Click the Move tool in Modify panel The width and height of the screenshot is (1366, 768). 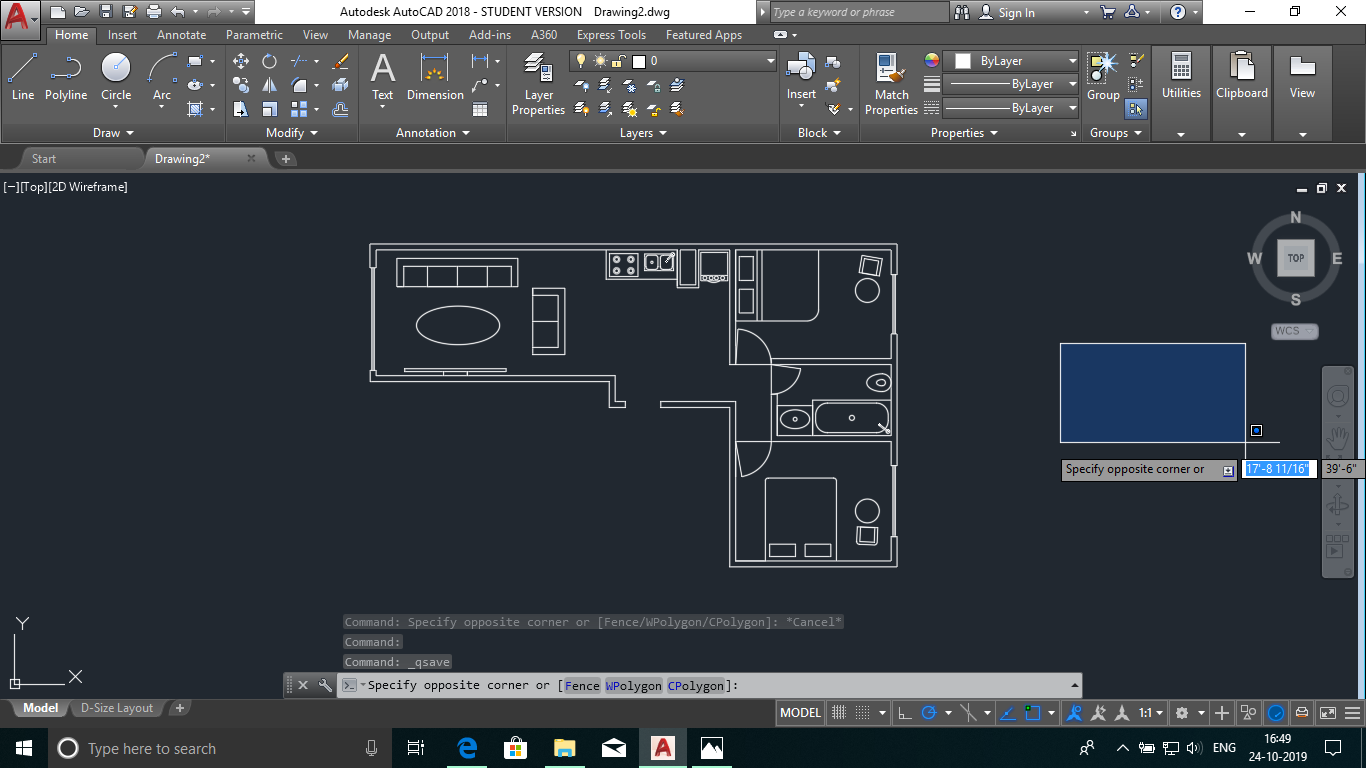(241, 61)
